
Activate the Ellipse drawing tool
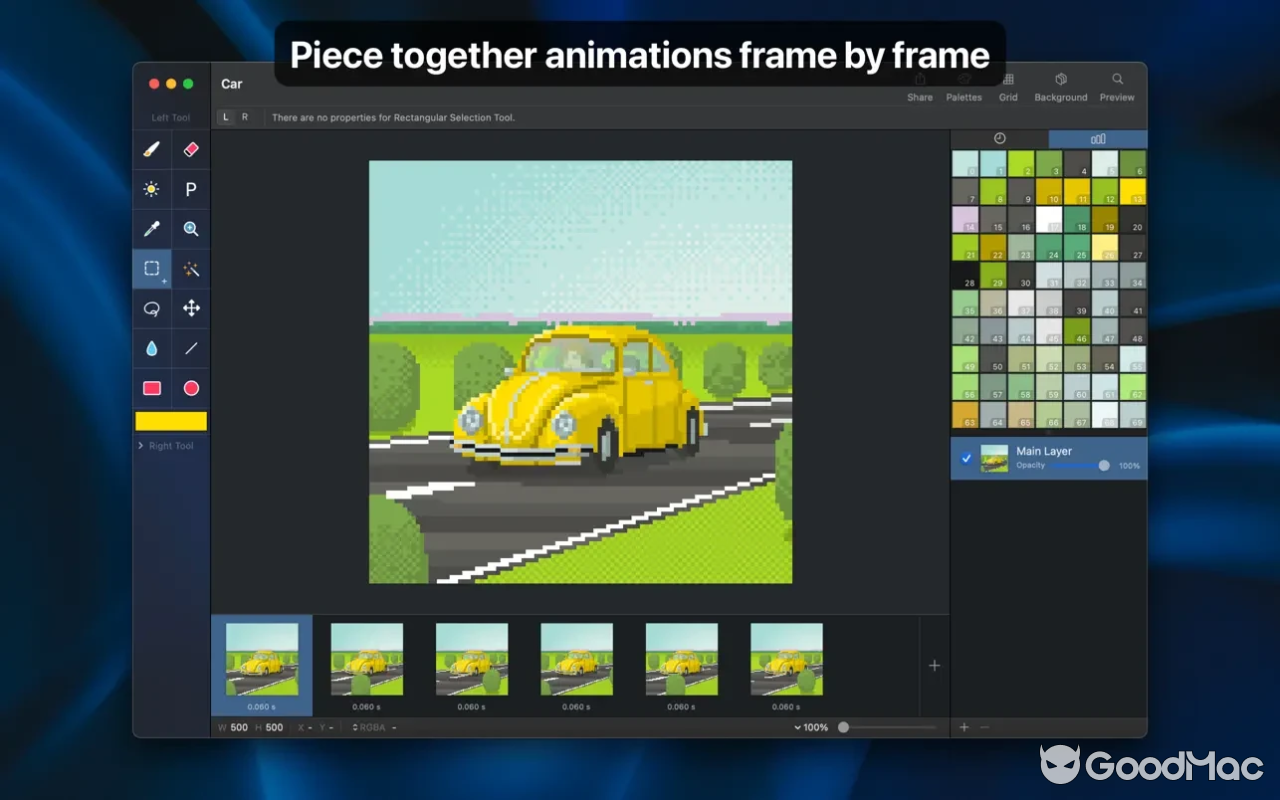click(x=190, y=388)
